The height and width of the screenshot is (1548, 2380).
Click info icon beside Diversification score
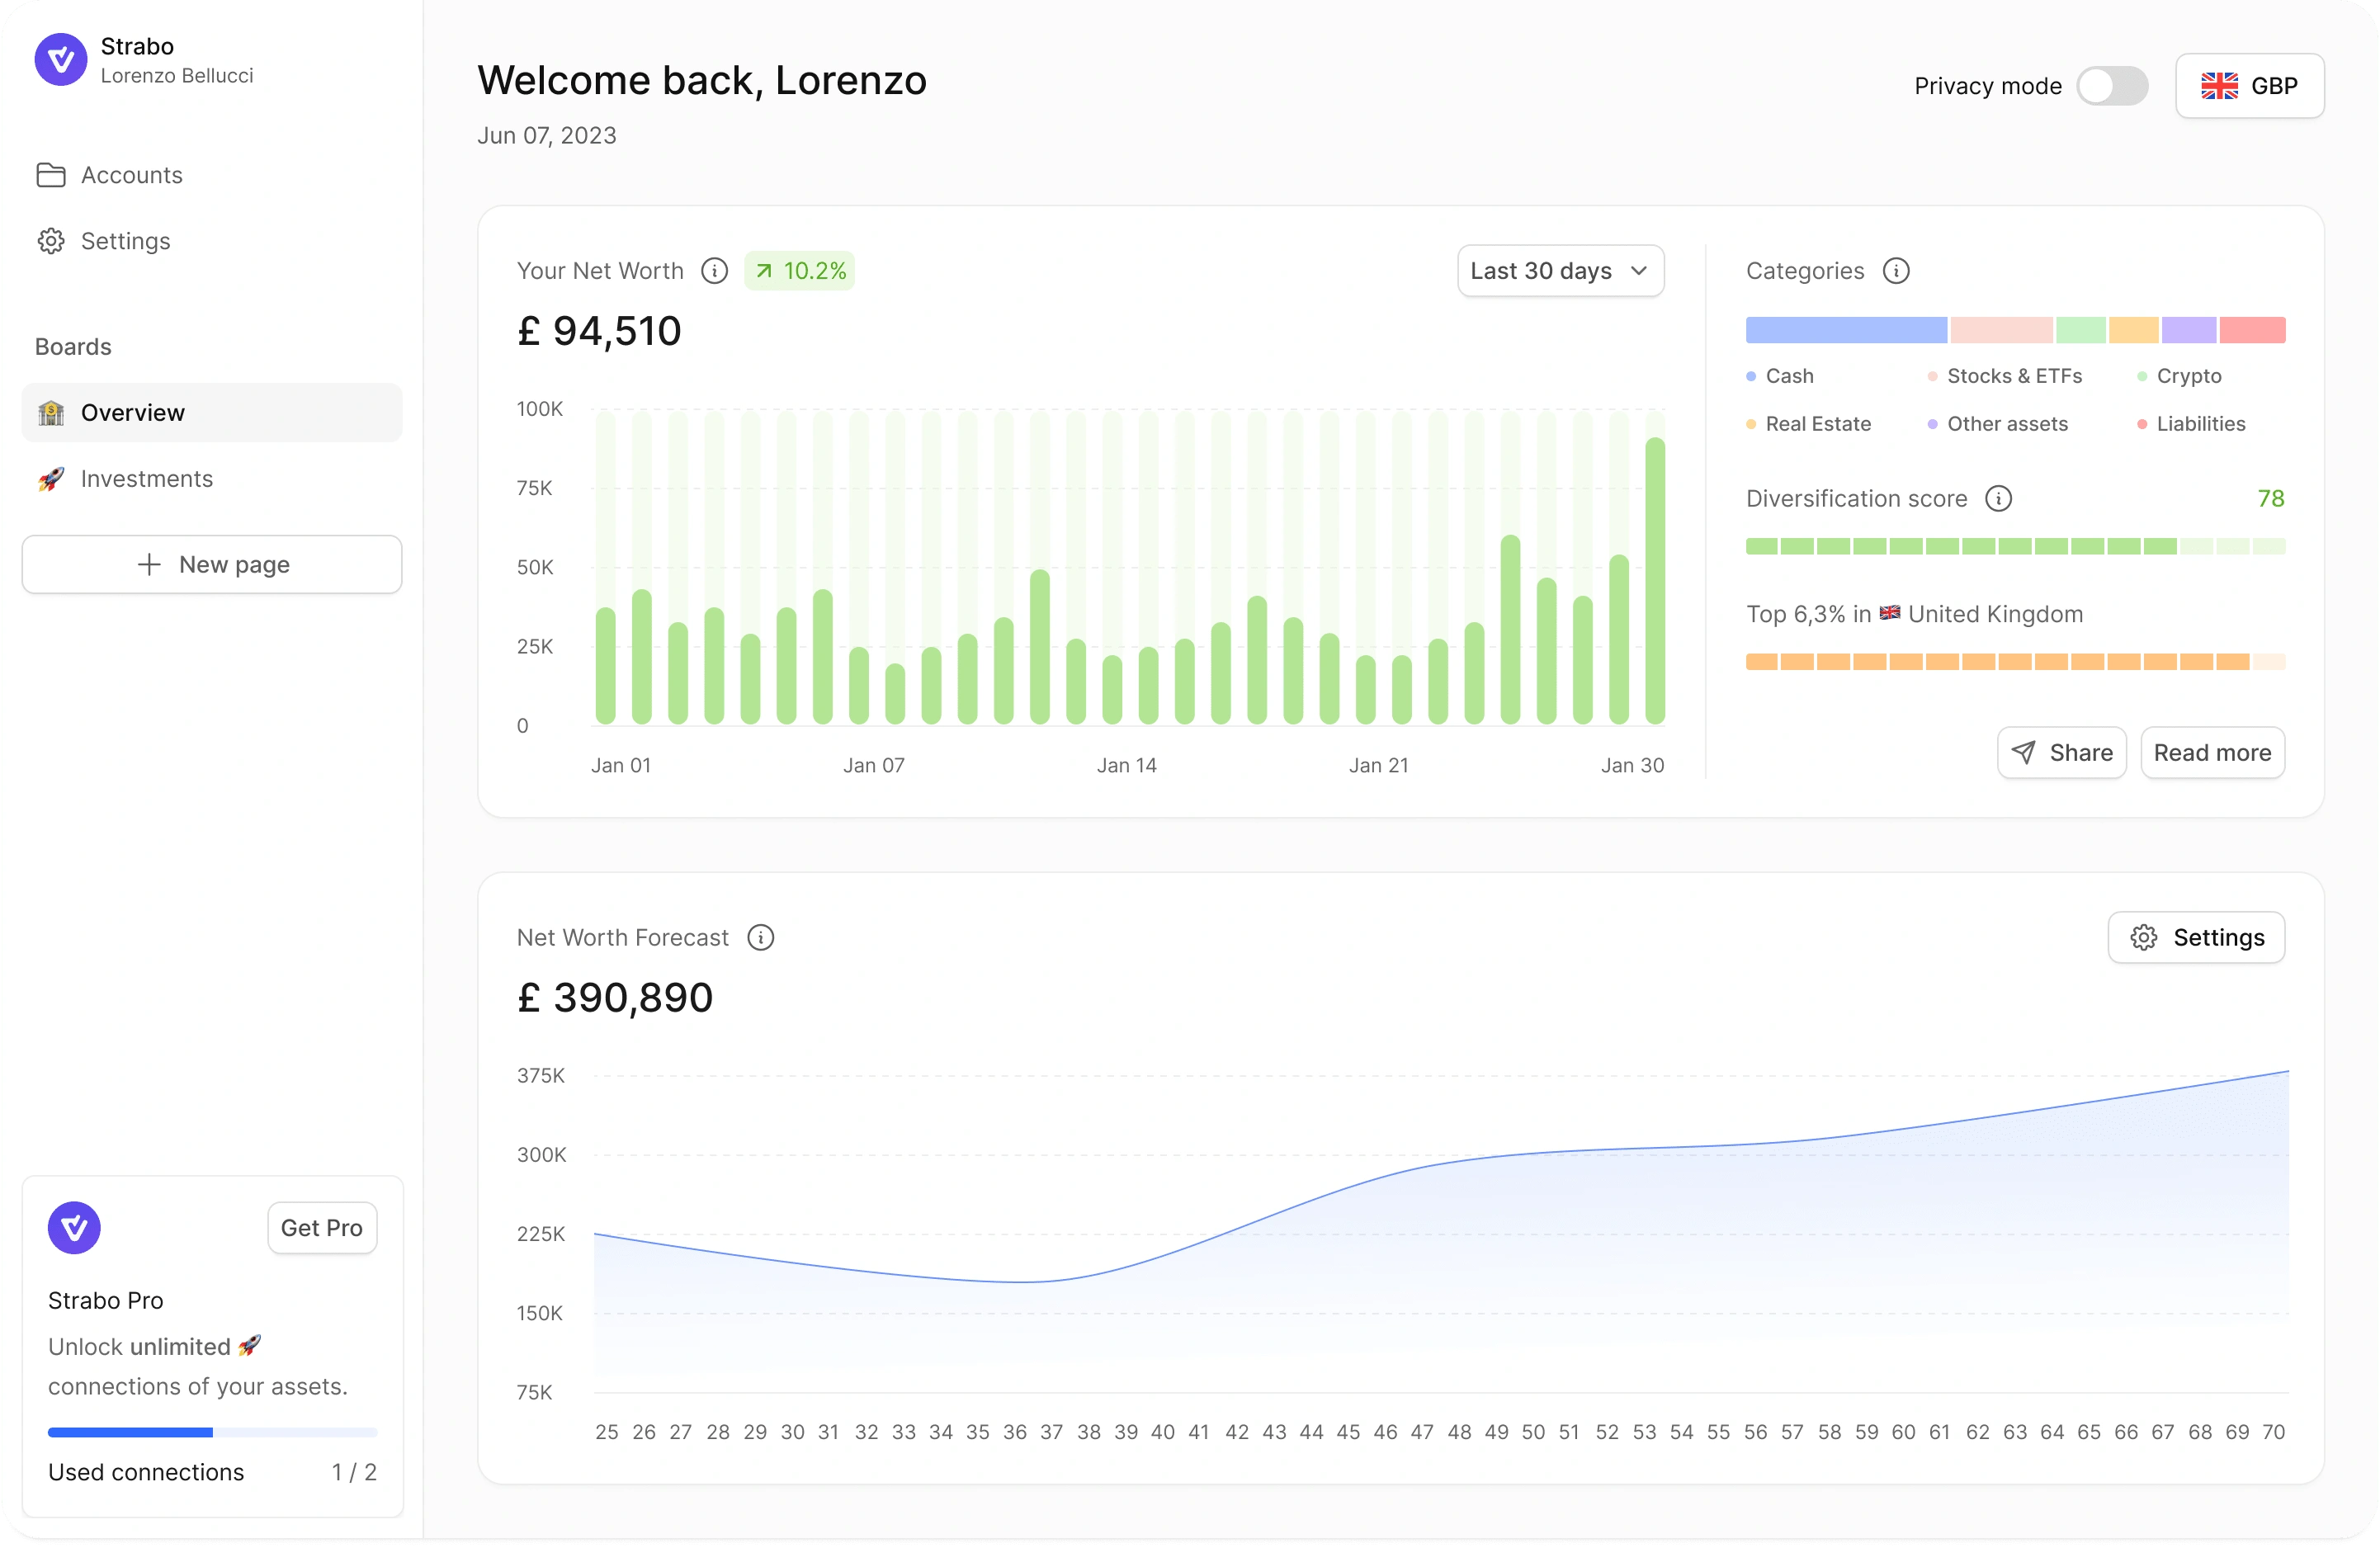(1998, 499)
